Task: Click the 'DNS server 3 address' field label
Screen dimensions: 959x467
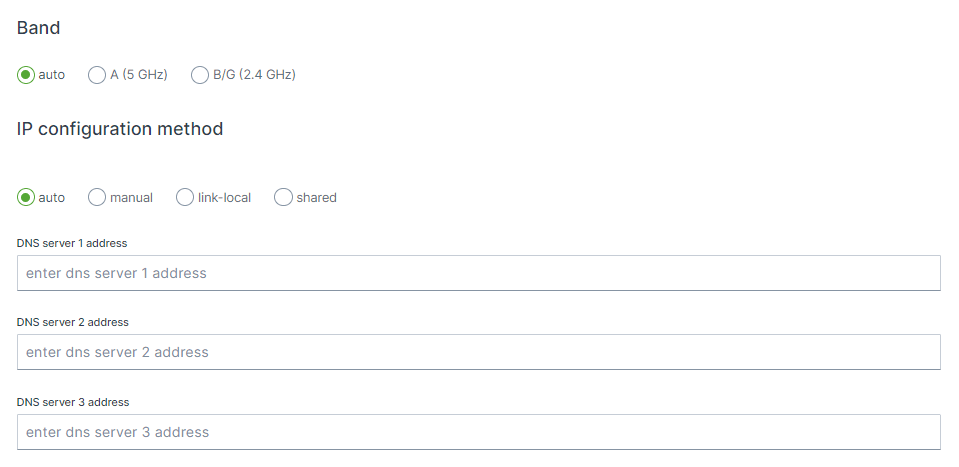Action: (73, 402)
